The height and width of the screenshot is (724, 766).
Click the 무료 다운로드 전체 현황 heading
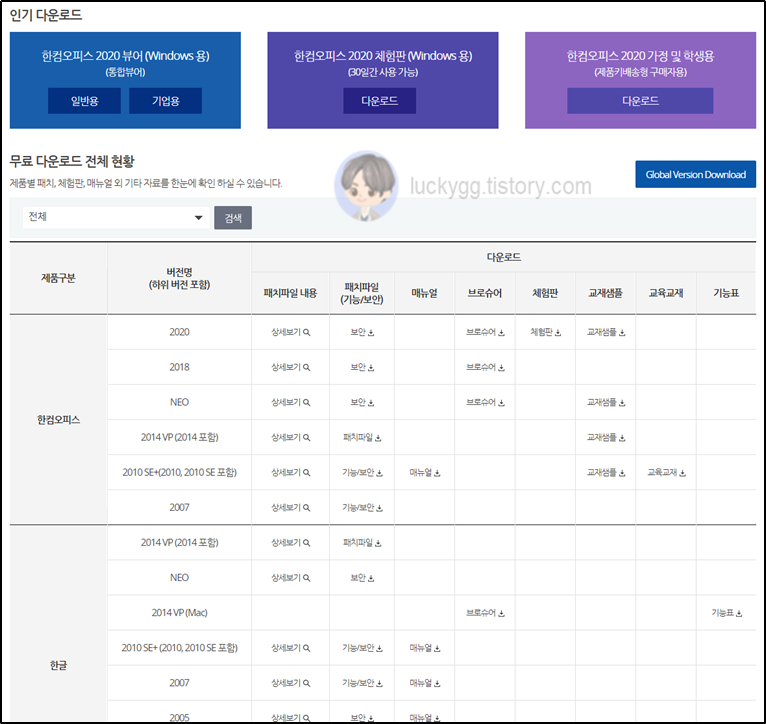[72, 161]
